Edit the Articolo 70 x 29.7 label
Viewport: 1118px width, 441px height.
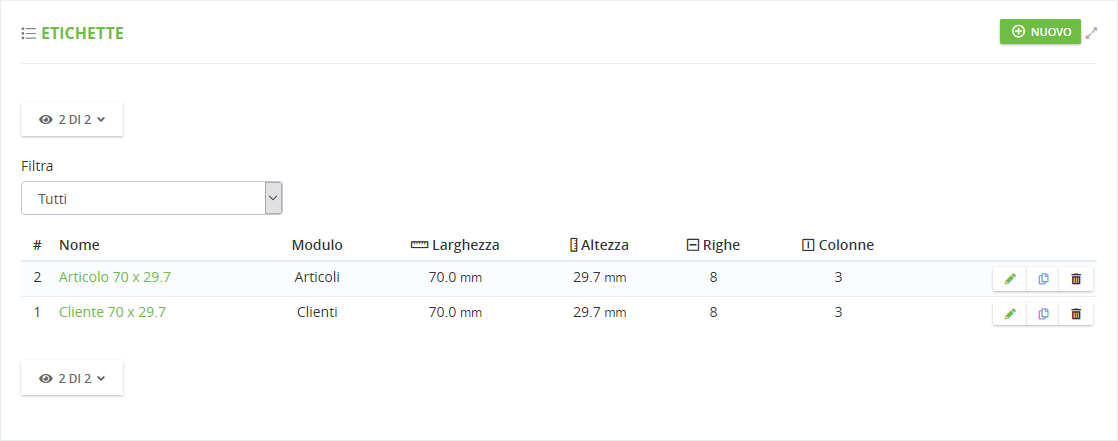(x=1010, y=279)
